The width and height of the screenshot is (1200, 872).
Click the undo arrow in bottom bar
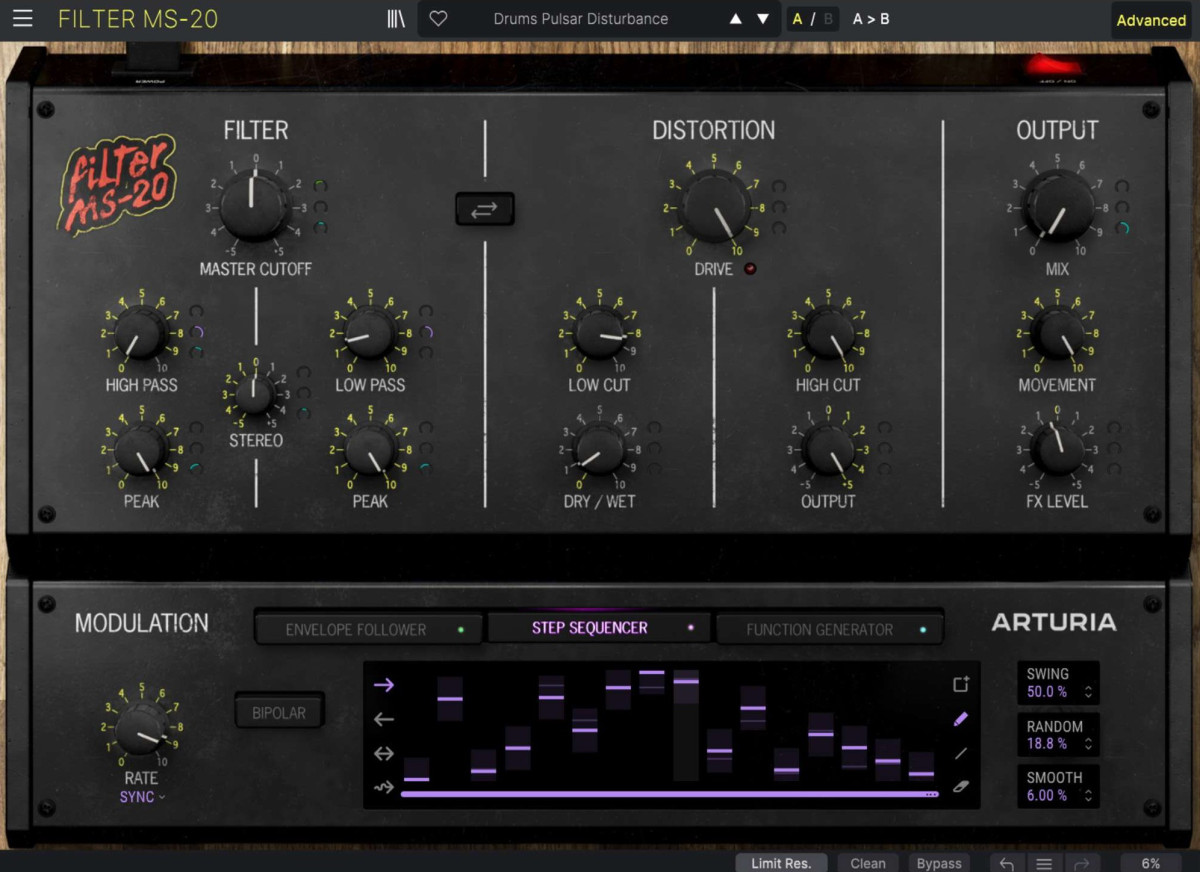coord(1007,863)
